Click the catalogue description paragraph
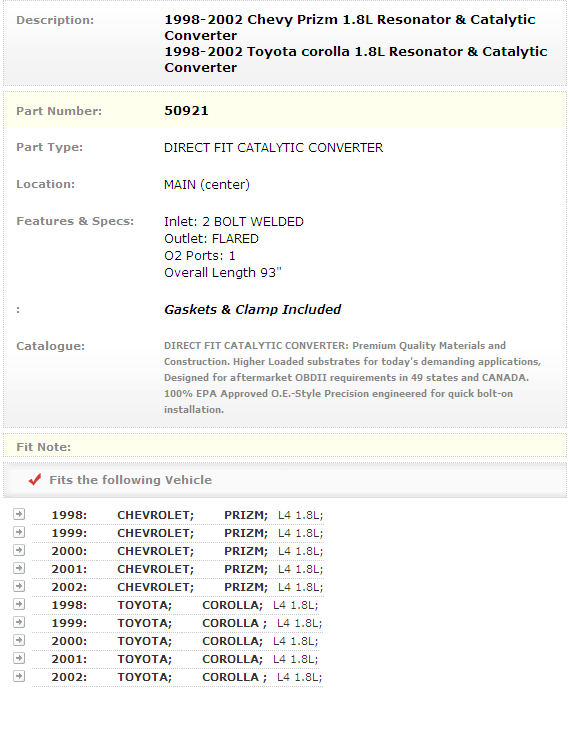Screen dimensions: 570x749 (x=352, y=377)
